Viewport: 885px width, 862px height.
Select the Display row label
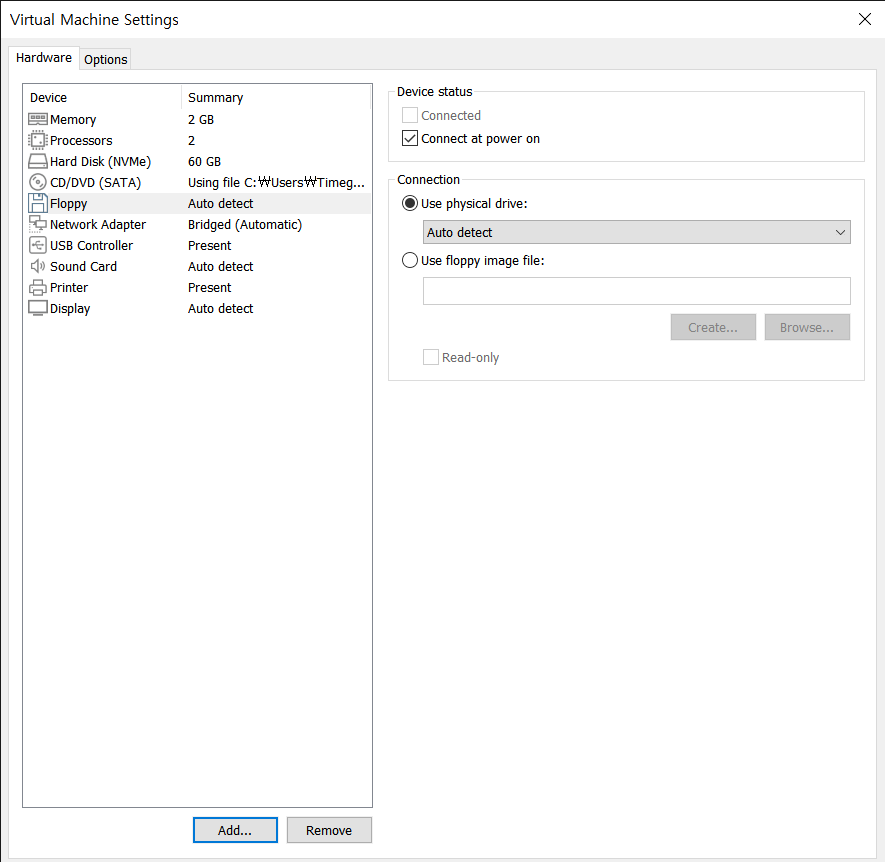tap(70, 309)
